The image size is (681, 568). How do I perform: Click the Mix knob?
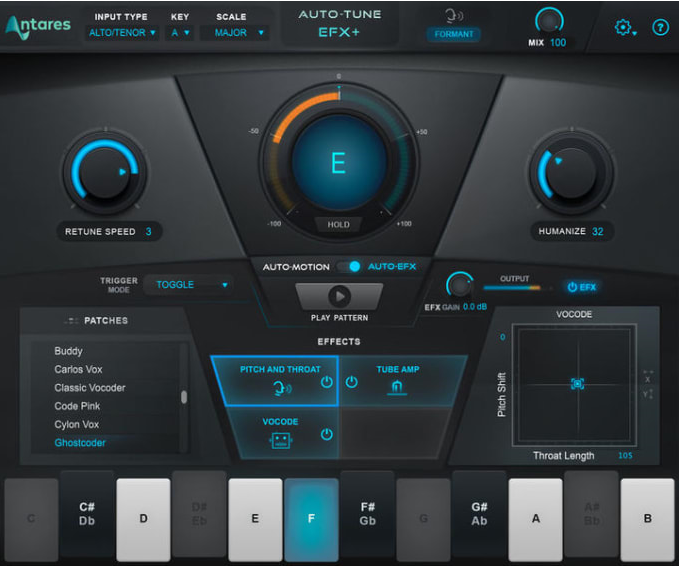coord(549,21)
